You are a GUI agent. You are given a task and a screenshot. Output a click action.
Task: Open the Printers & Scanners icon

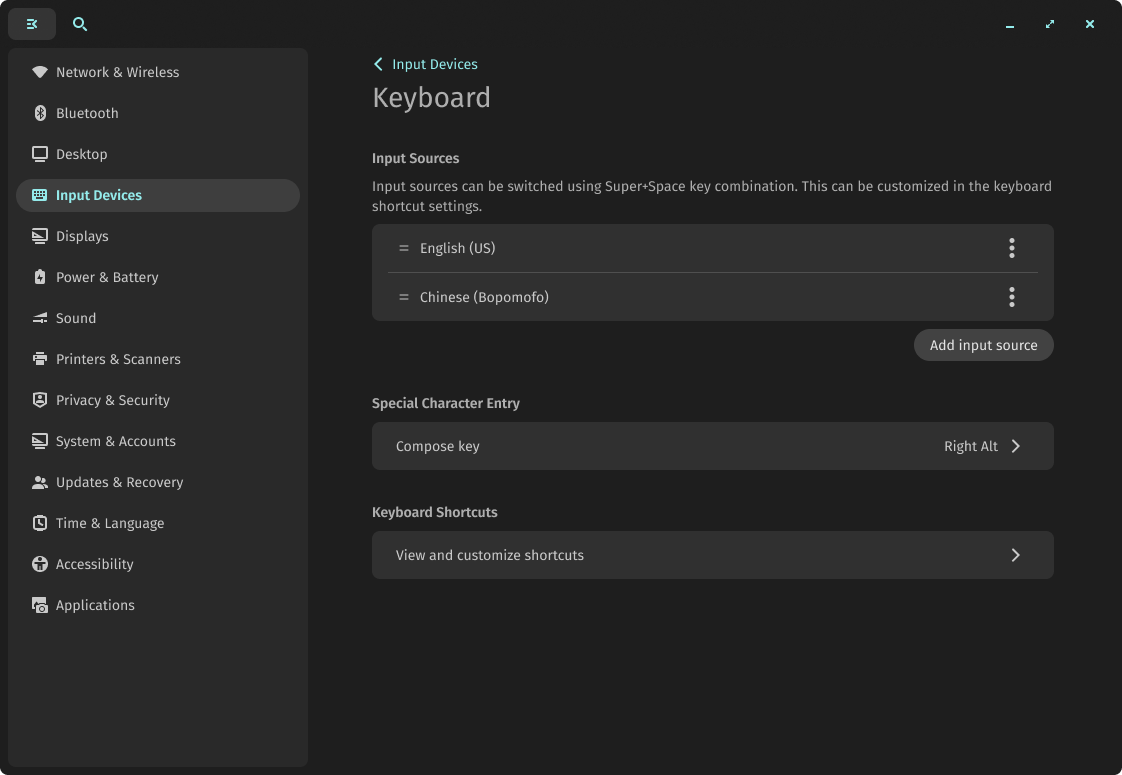(x=39, y=359)
